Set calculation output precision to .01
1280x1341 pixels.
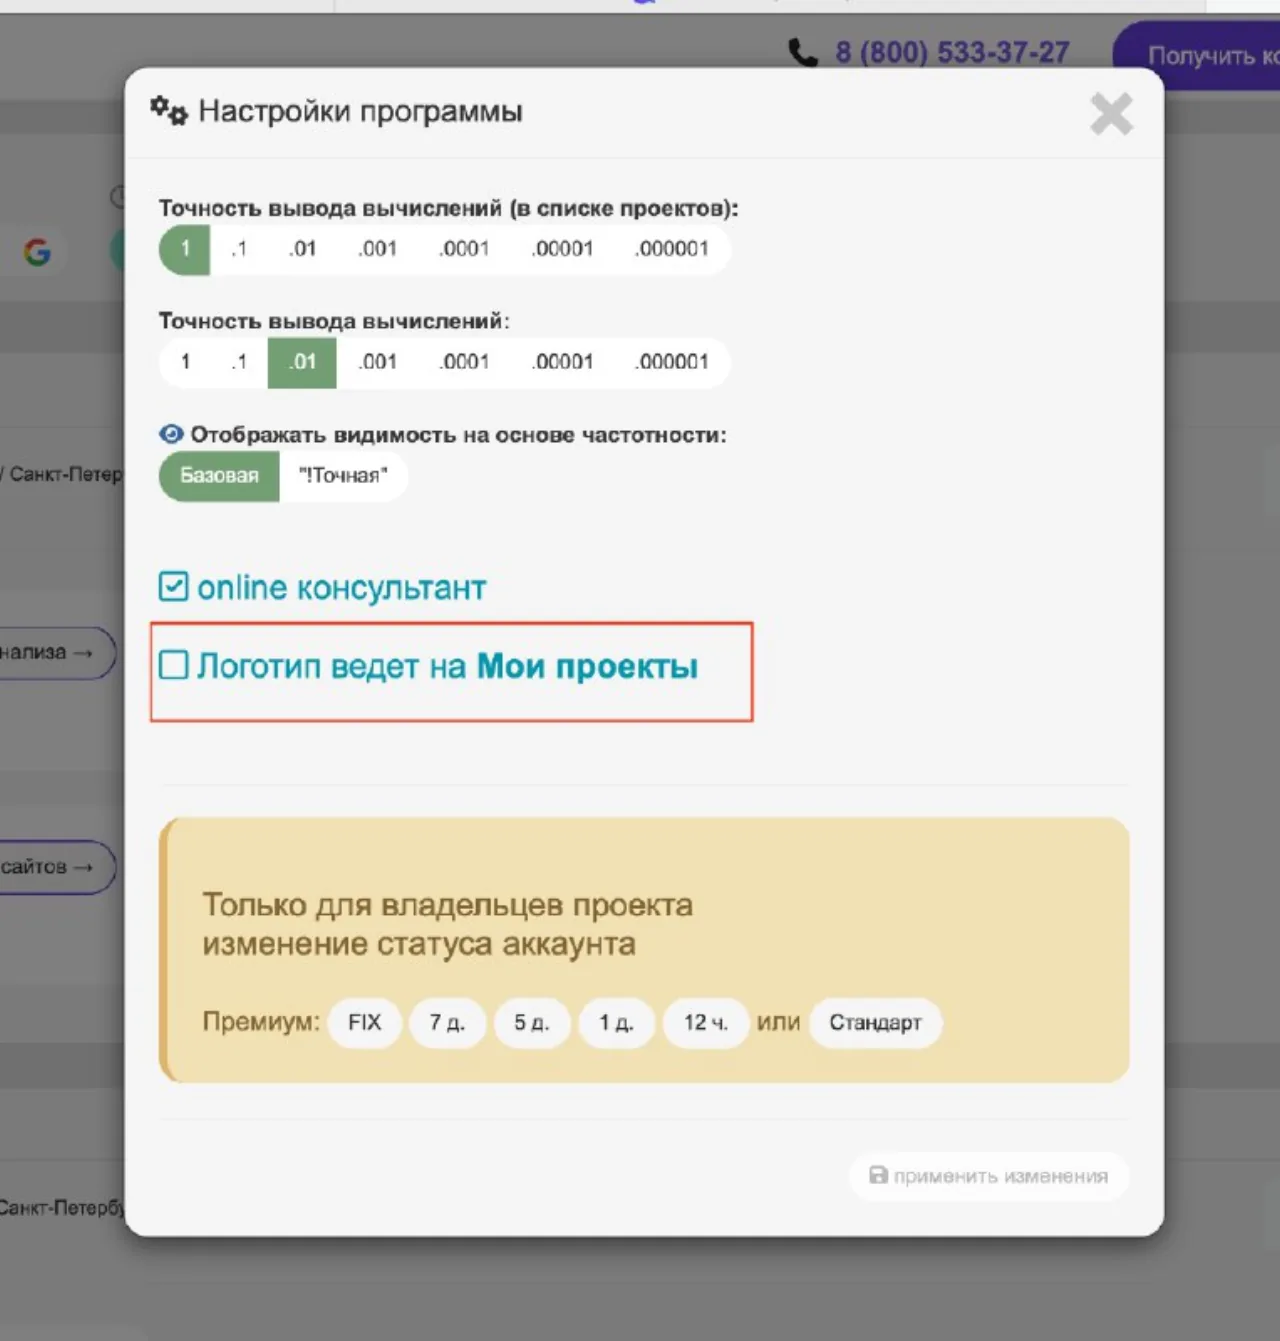302,362
